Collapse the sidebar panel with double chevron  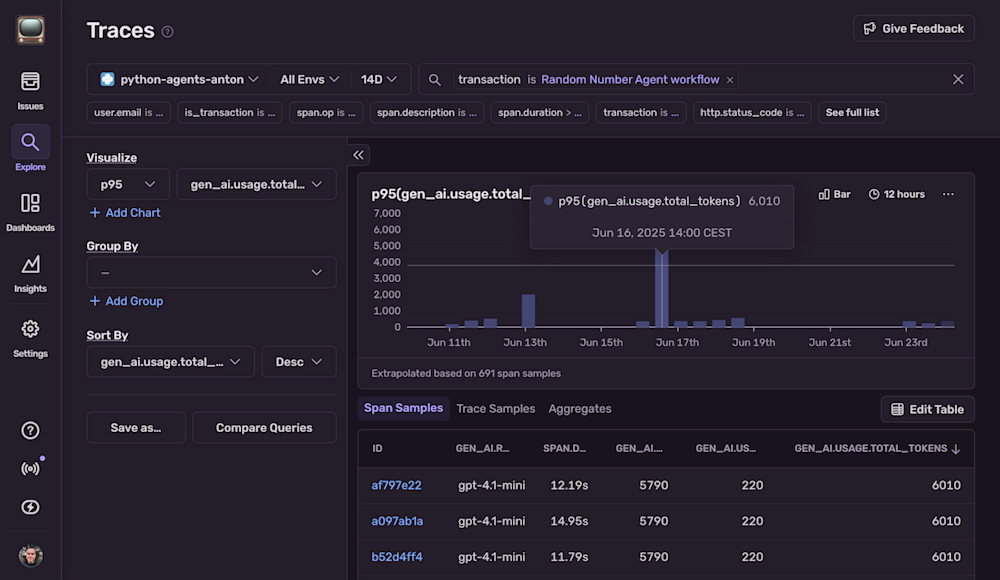click(358, 155)
